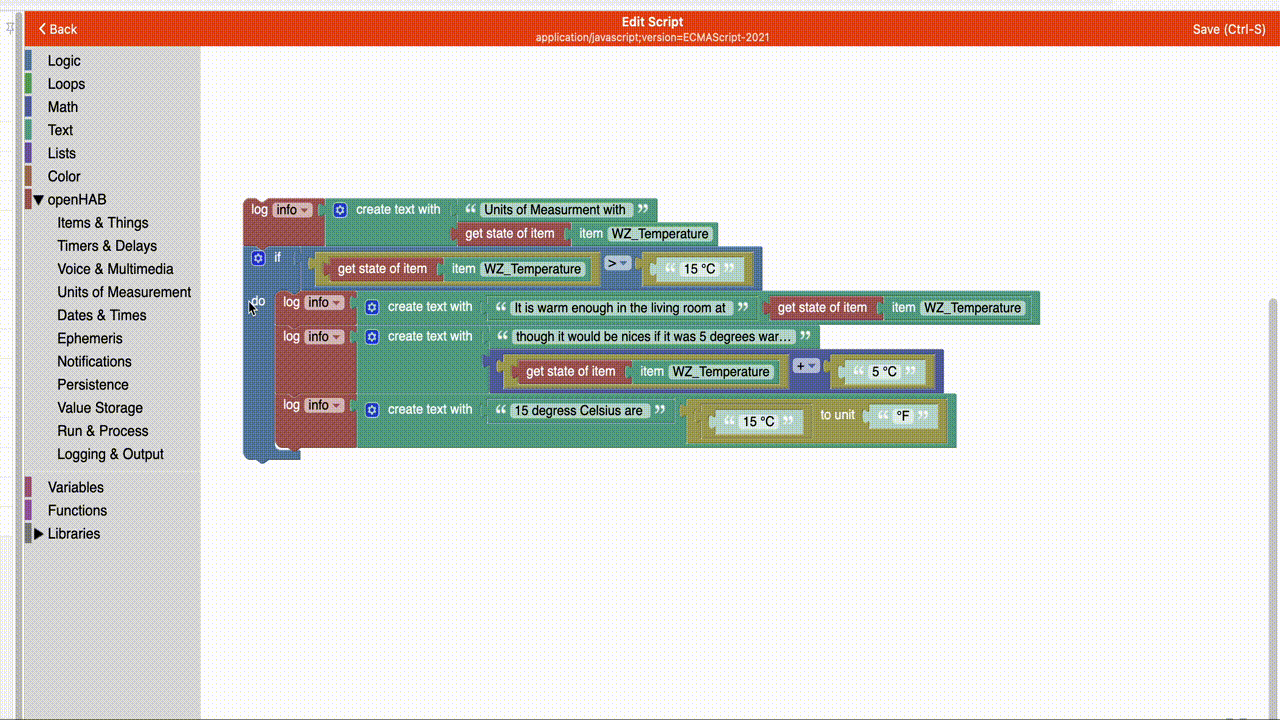
Task: Collapse the openHAB category
Action: point(39,200)
